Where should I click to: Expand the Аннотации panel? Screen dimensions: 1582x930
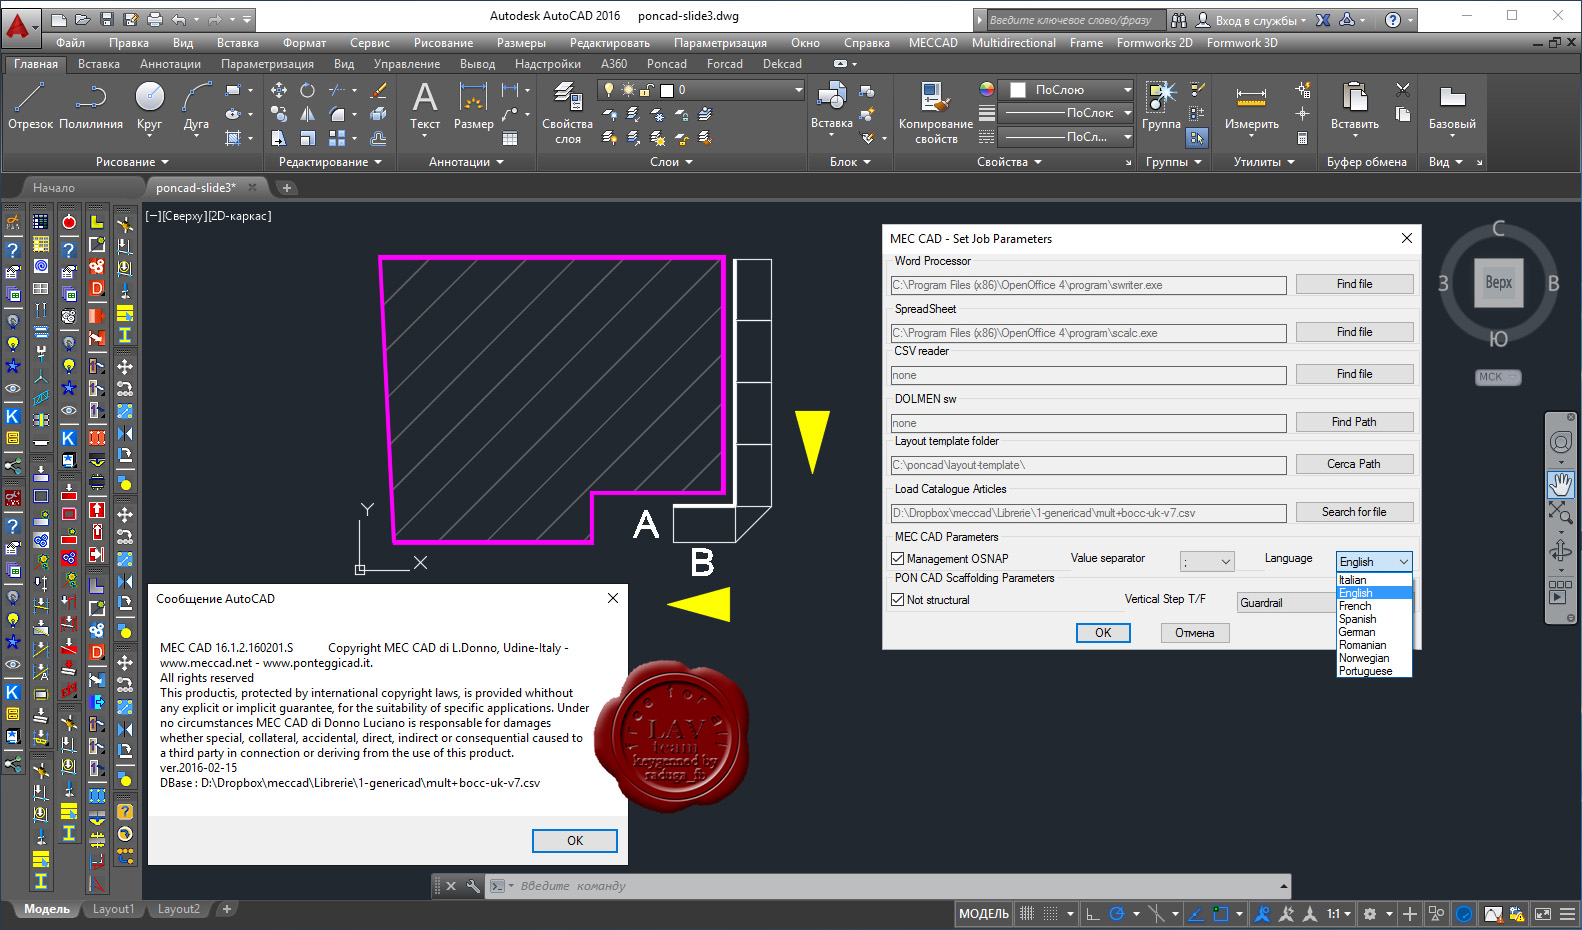466,162
